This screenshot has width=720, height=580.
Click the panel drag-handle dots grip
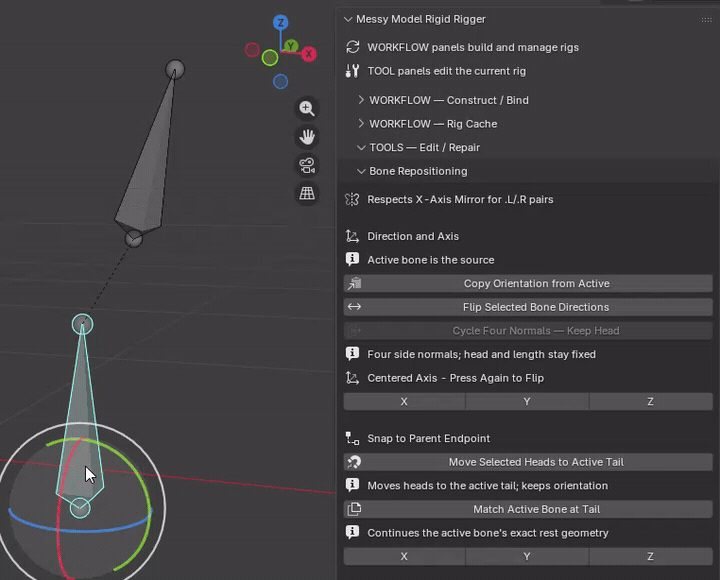707,20
